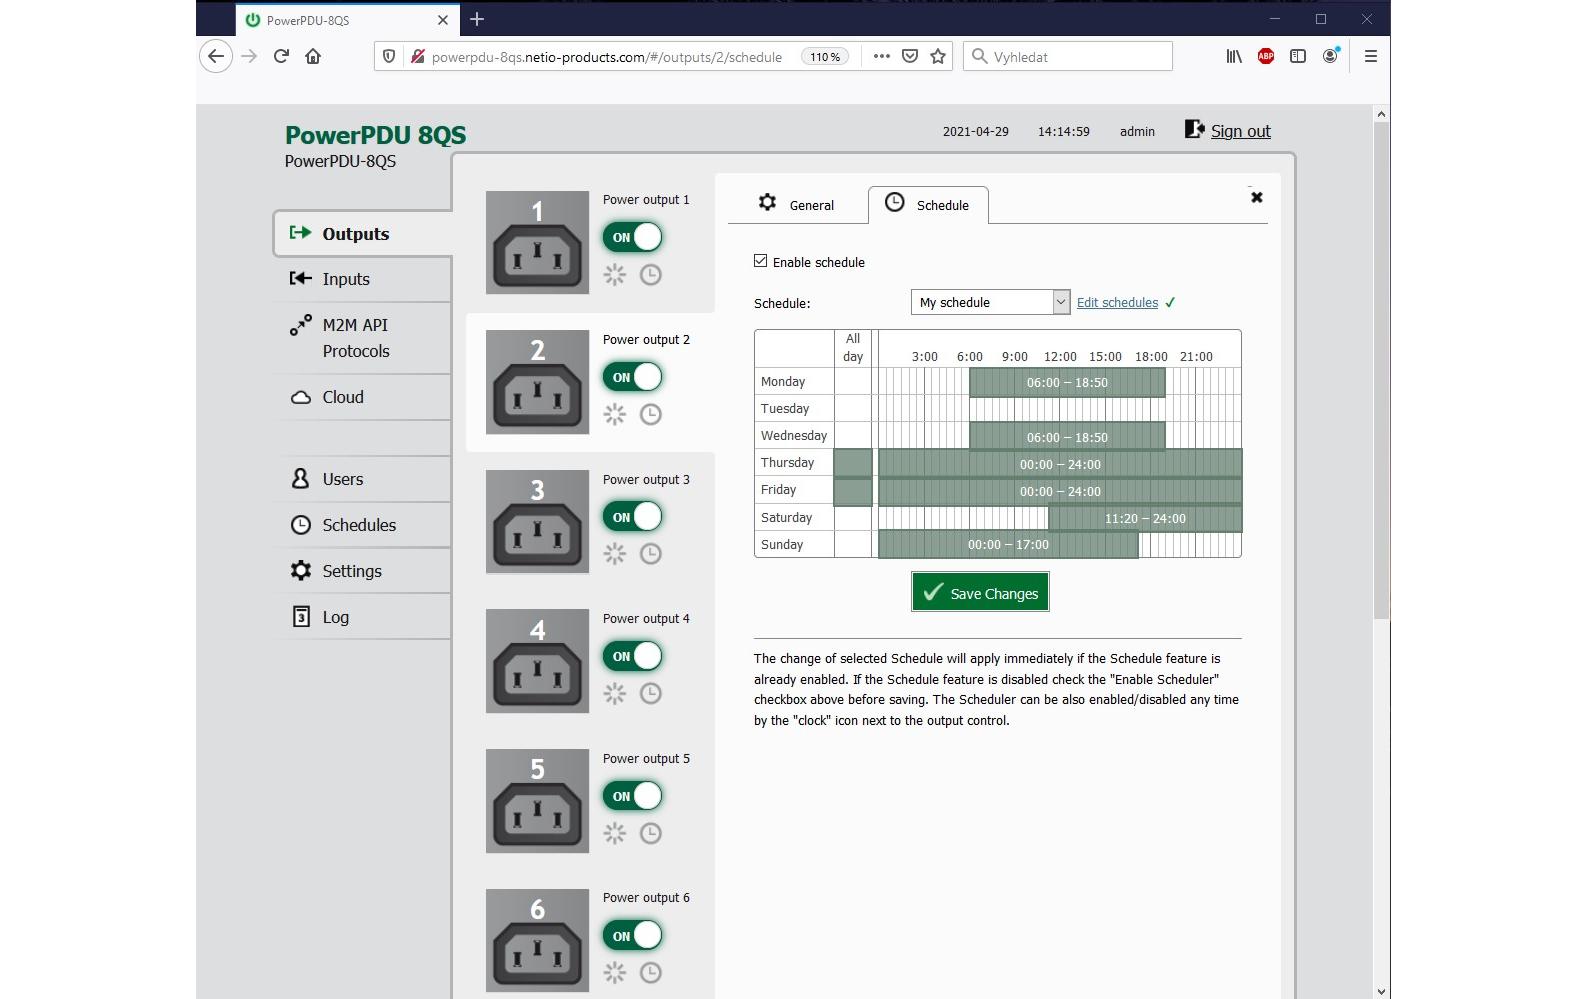Select the Schedule tab
This screenshot has width=1587, height=999.
click(x=928, y=204)
